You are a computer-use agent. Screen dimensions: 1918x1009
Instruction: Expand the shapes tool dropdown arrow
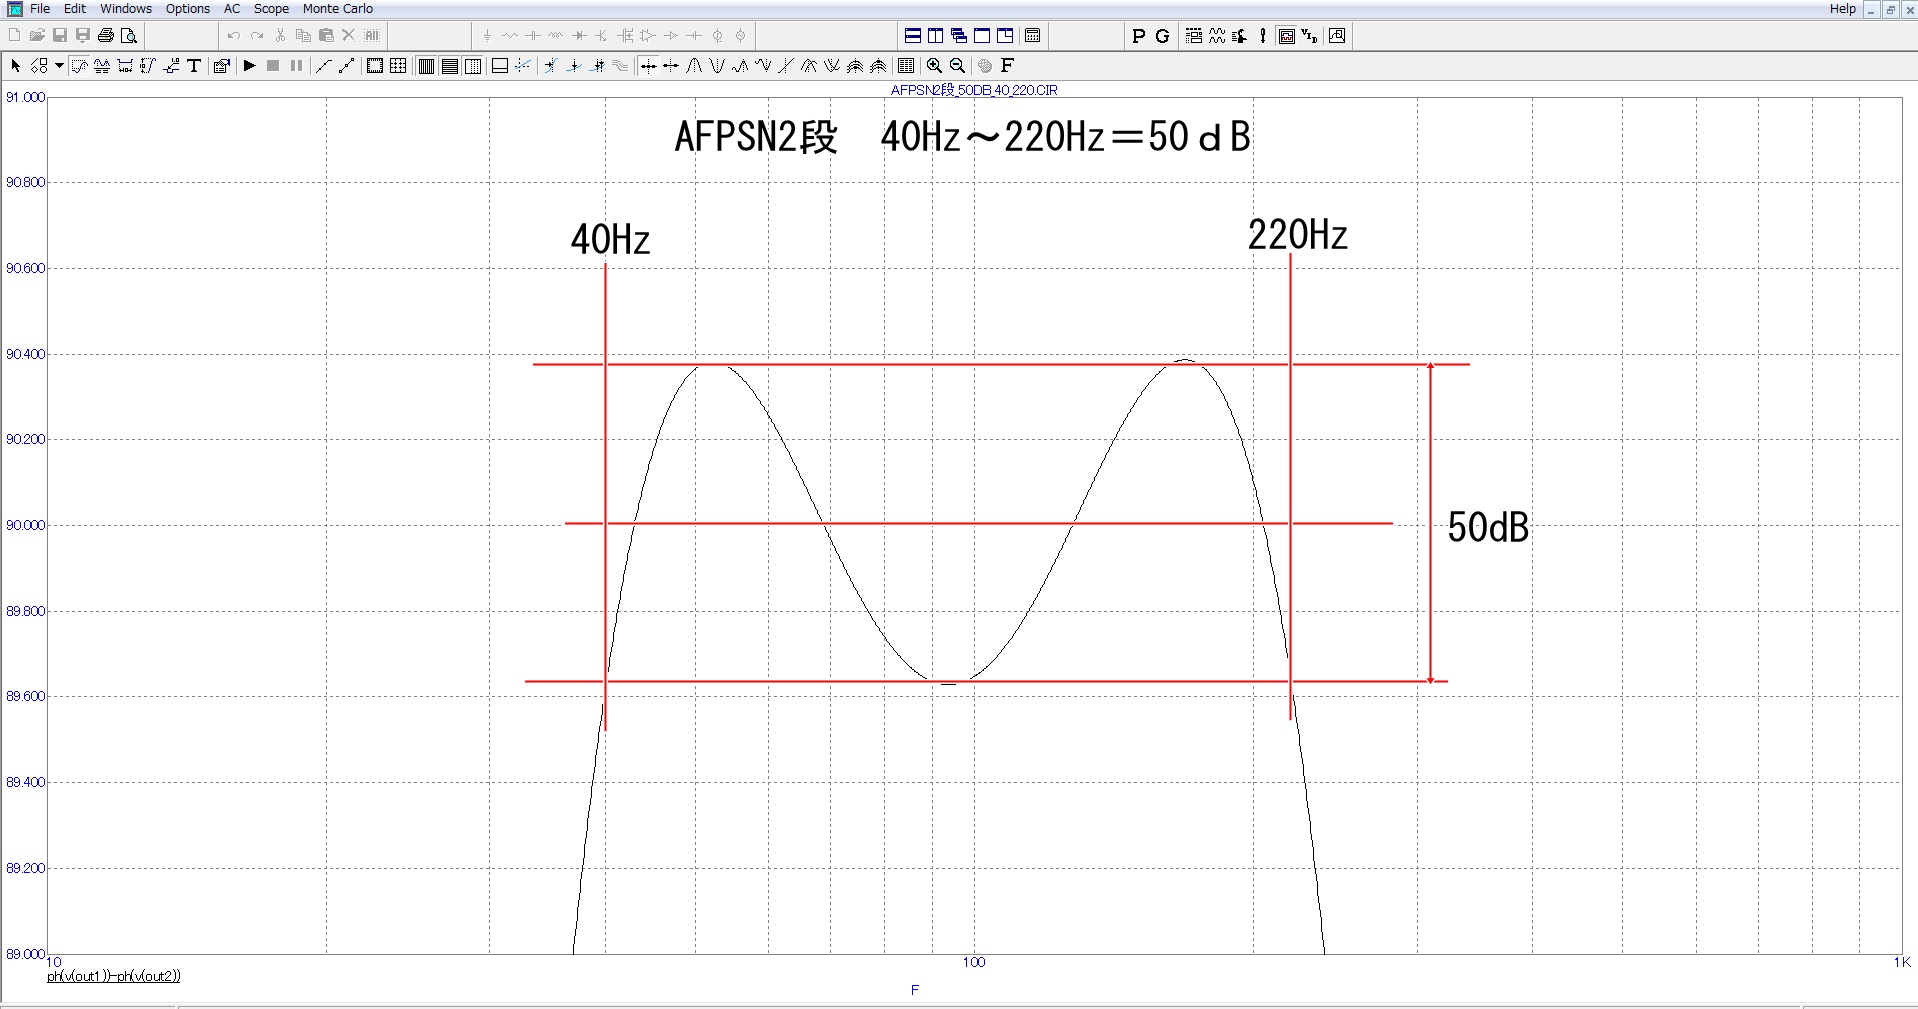click(60, 66)
